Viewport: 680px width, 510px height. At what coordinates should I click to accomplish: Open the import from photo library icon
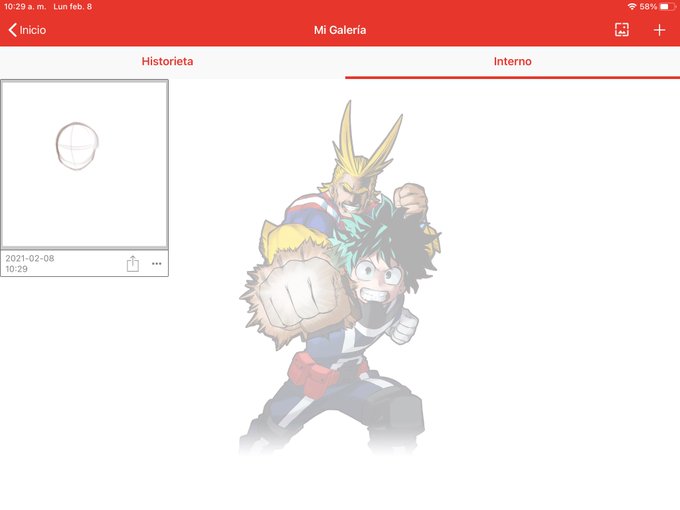[621, 29]
